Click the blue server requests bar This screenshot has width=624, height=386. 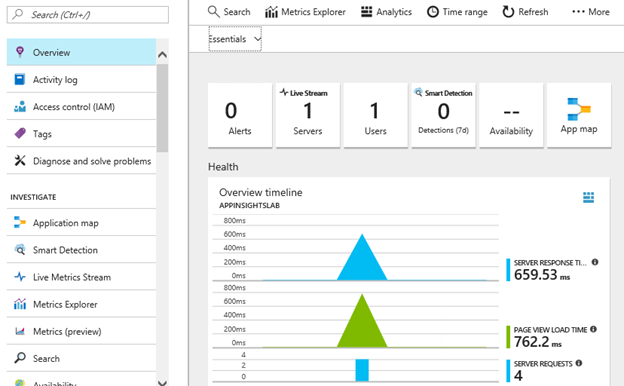coord(362,370)
